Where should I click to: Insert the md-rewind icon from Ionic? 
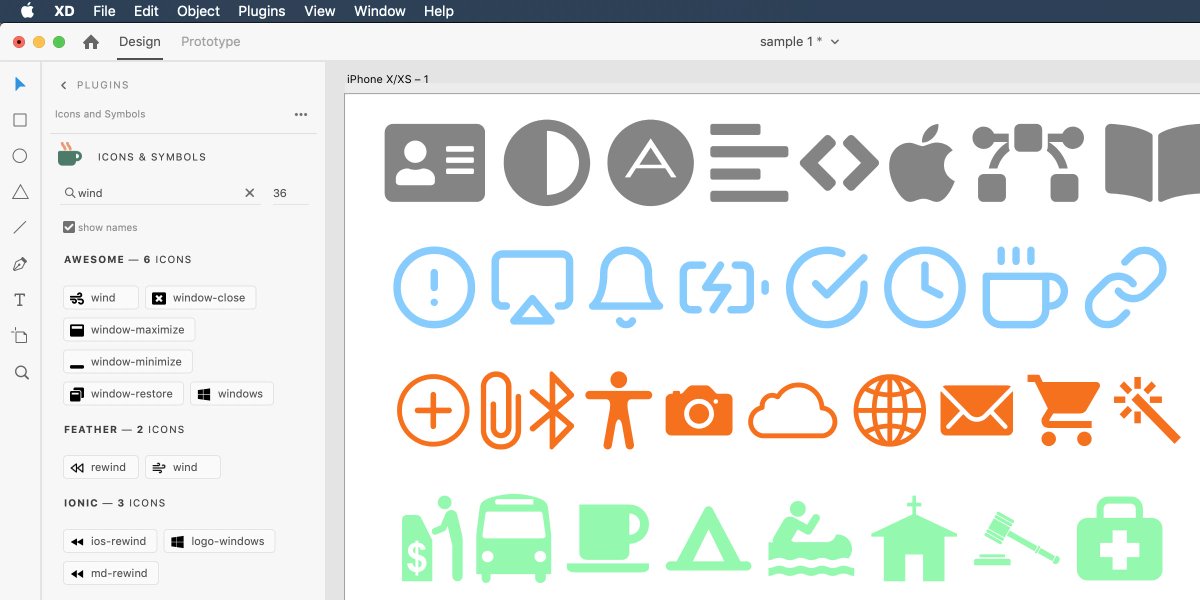[110, 573]
